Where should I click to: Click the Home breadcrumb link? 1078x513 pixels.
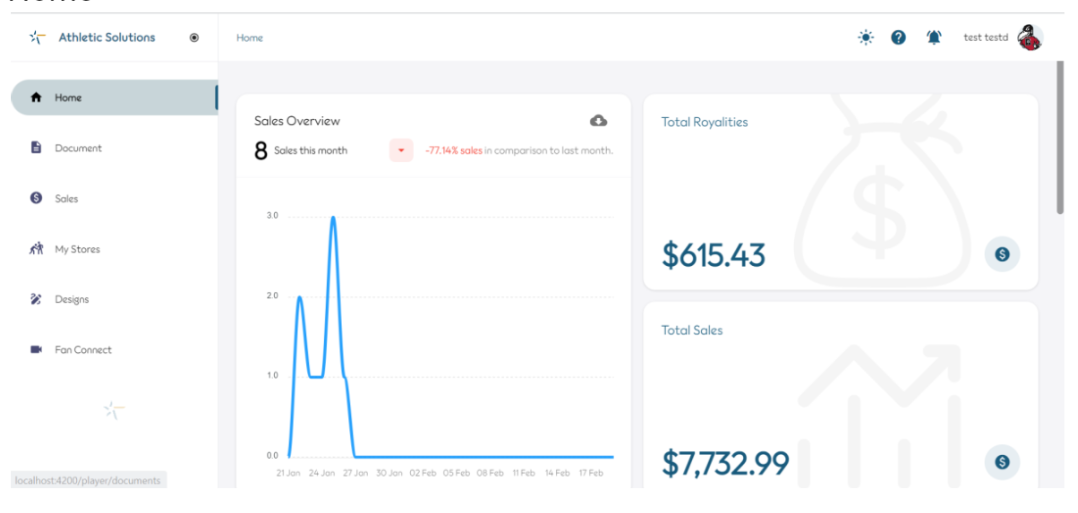coord(250,38)
